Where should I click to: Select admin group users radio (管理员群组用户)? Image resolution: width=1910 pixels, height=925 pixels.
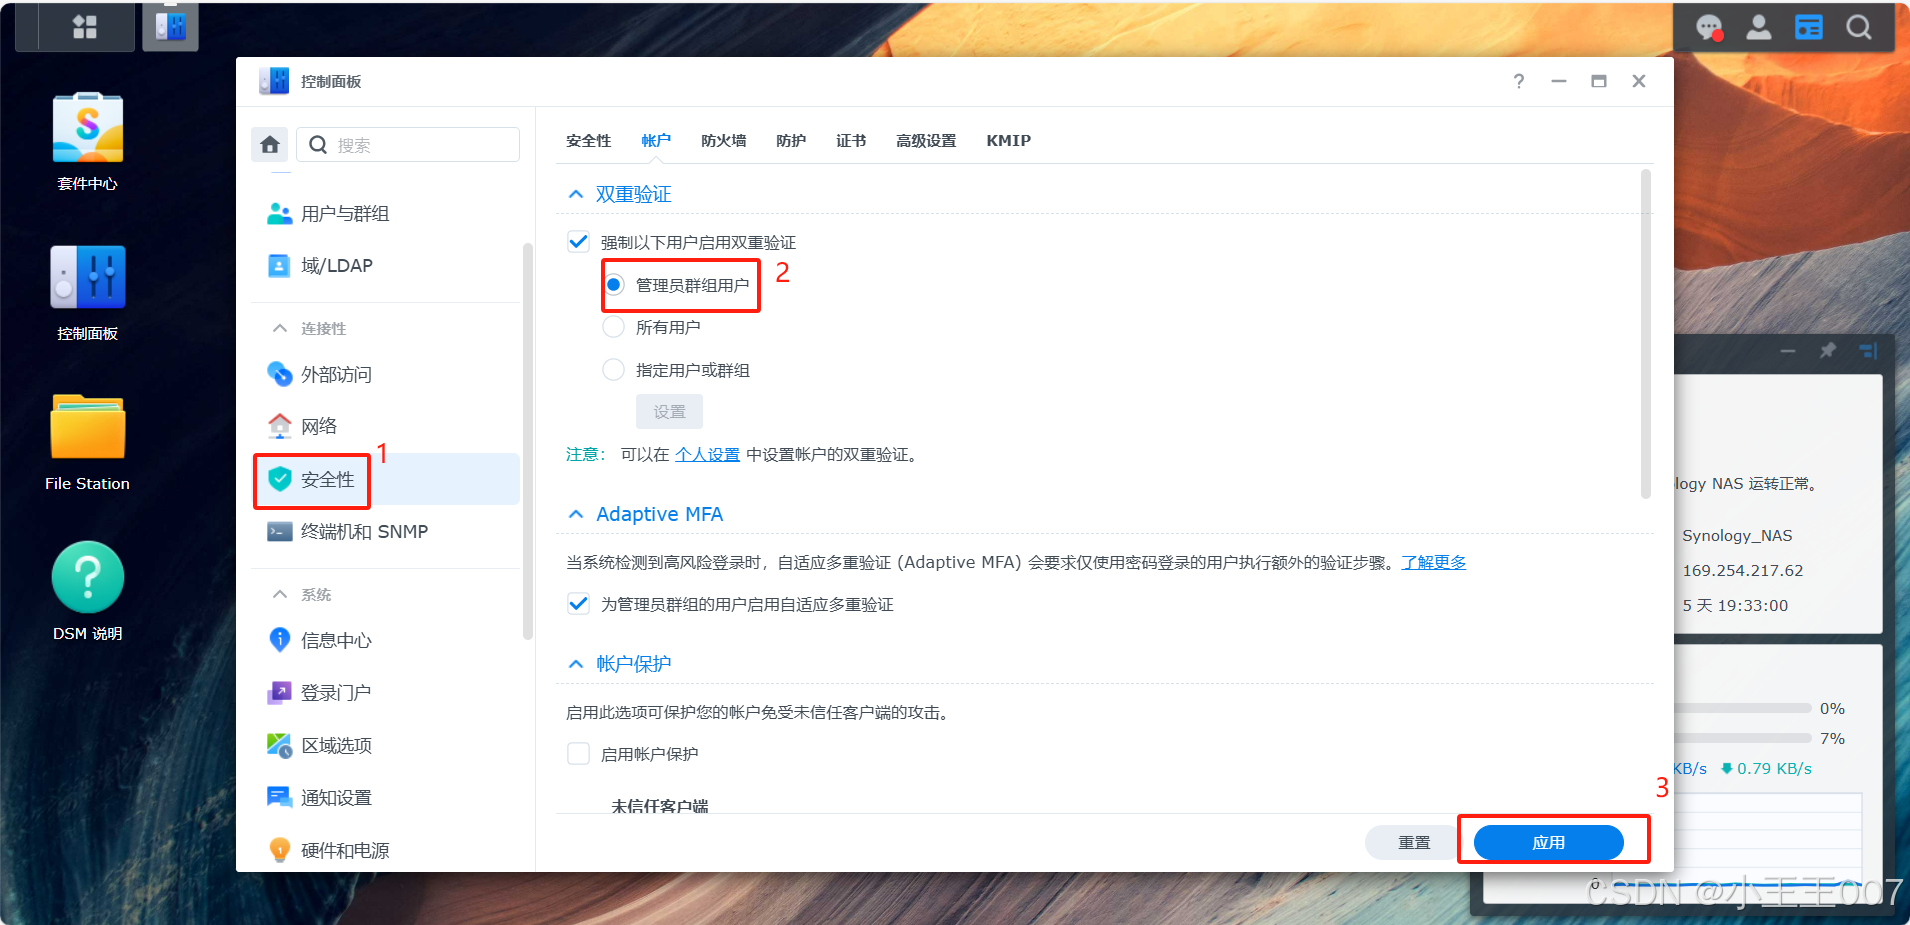pos(614,285)
